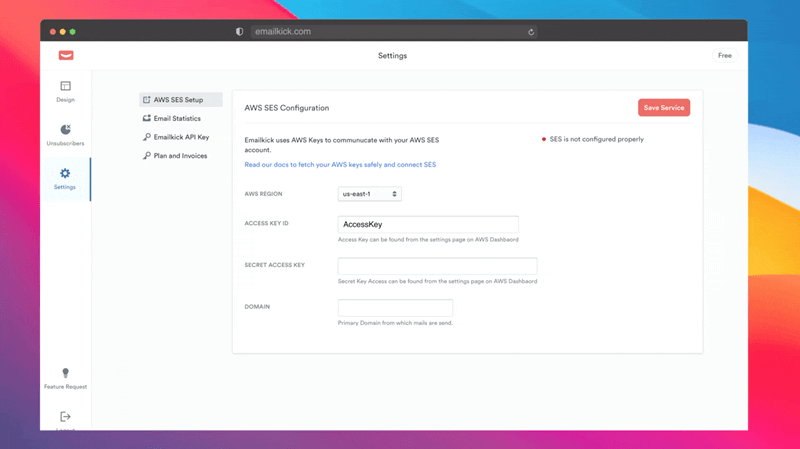Click the Free plan badge
Screen dimensions: 800x449
tap(724, 56)
